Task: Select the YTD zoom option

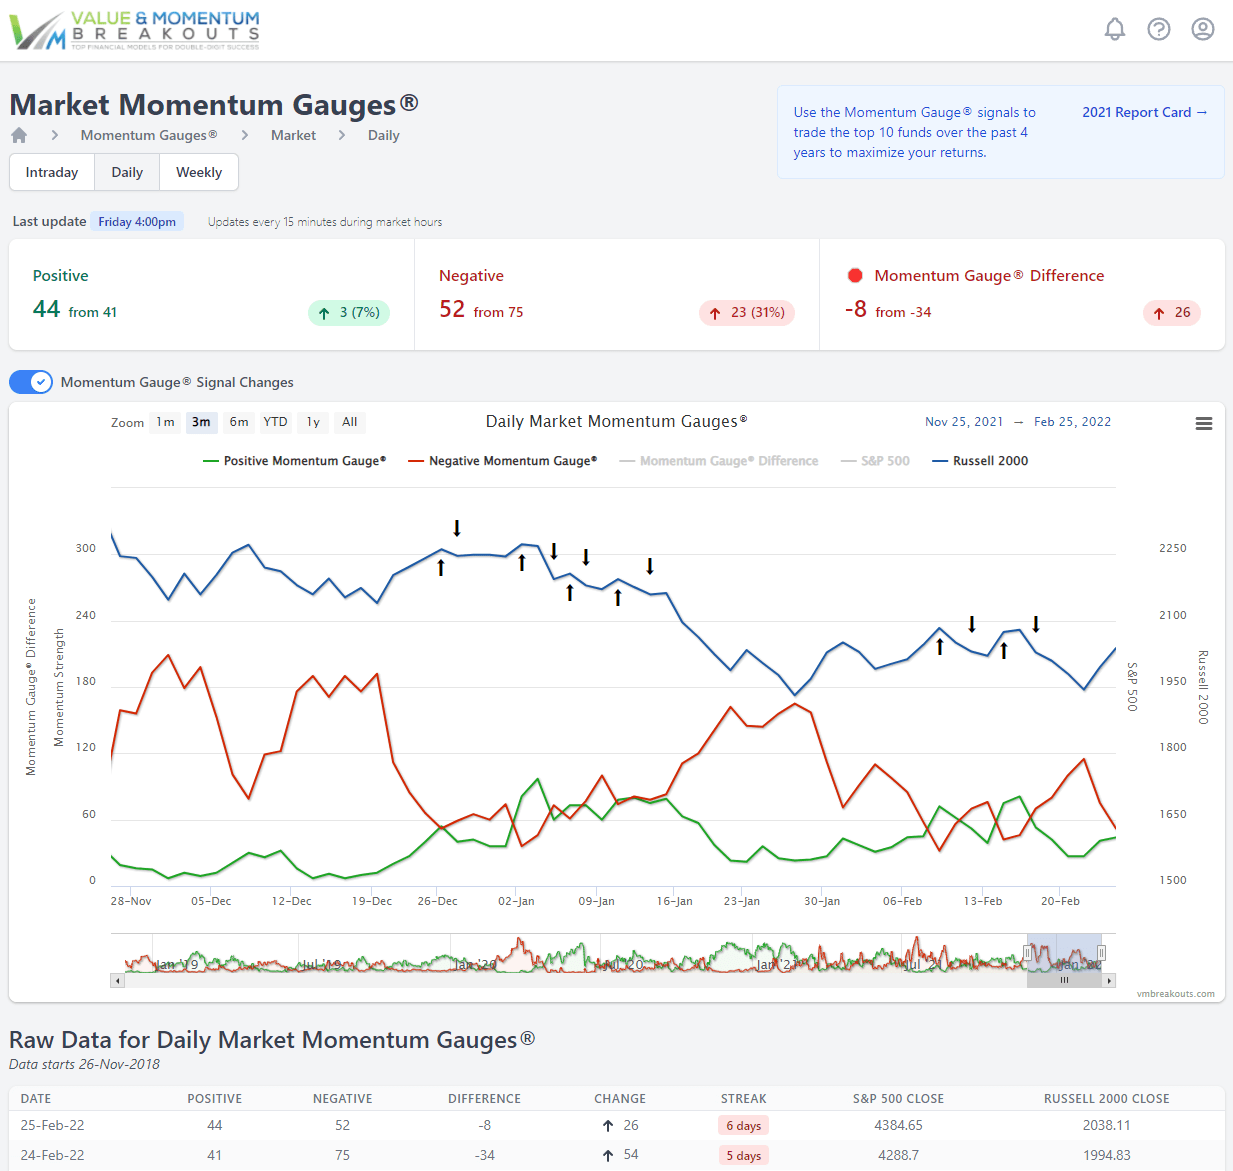Action: [x=275, y=422]
